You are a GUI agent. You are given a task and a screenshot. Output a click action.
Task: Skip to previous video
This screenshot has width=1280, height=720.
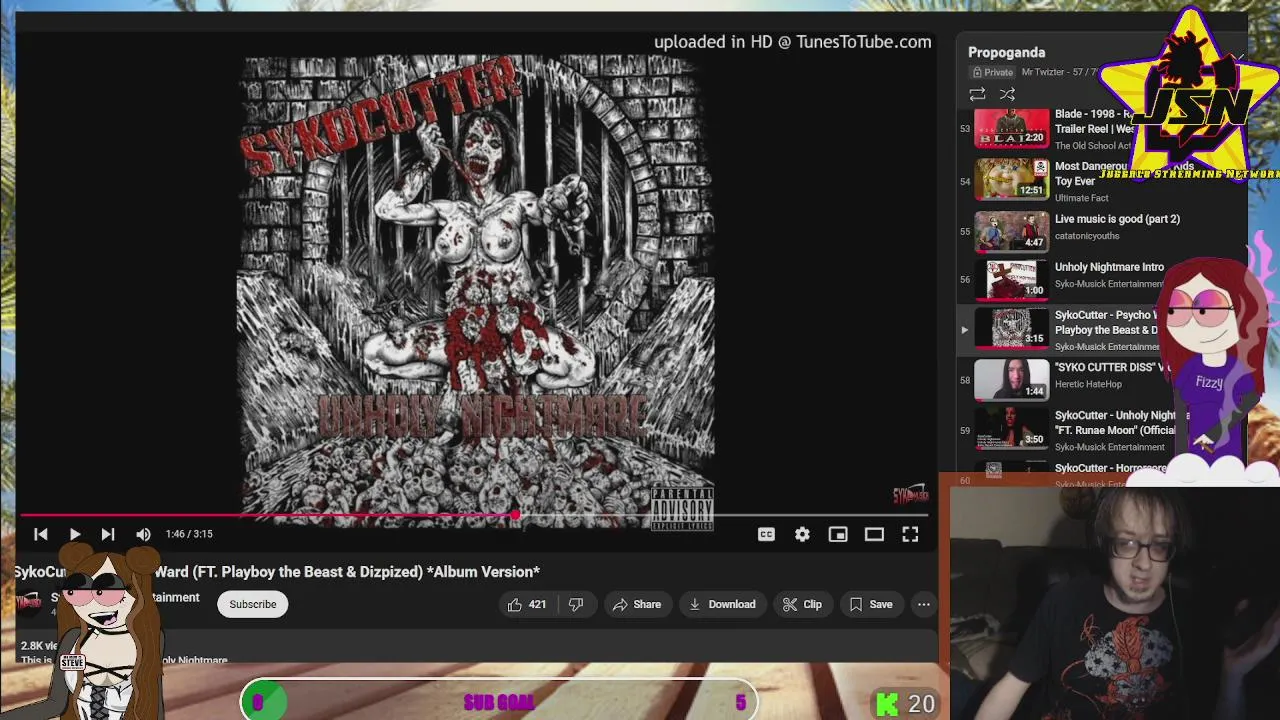[41, 534]
